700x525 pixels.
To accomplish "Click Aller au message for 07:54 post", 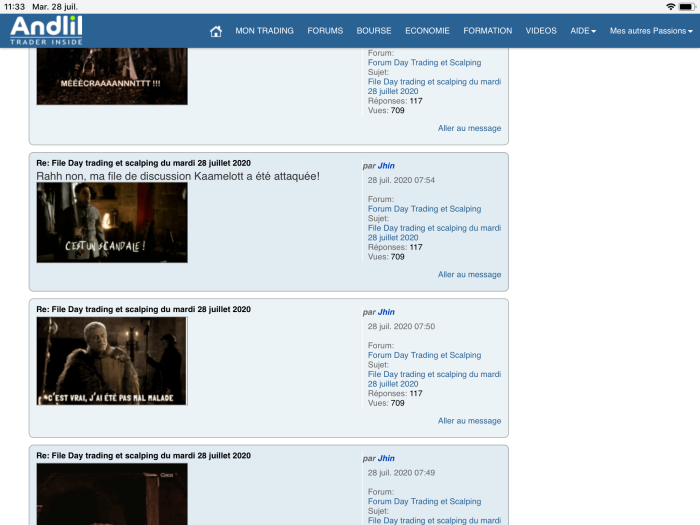I will (469, 275).
